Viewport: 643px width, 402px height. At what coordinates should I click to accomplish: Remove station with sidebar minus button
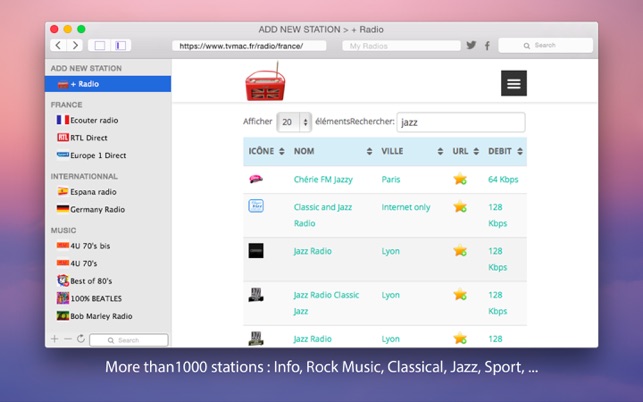point(68,339)
